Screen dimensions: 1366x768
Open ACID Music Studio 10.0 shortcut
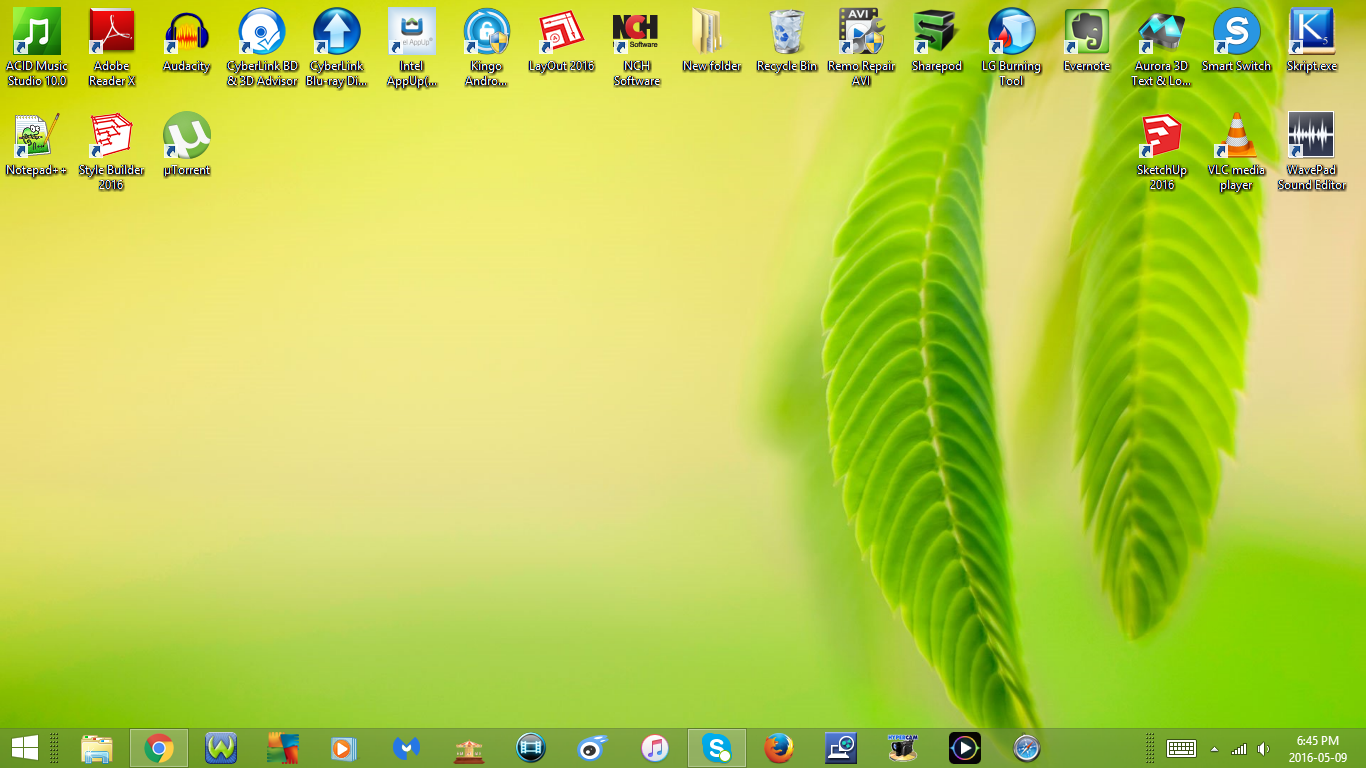click(x=37, y=47)
